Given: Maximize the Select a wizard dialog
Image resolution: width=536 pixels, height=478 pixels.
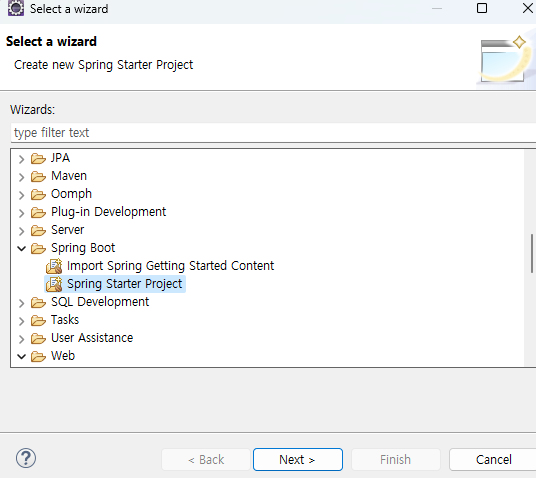Looking at the screenshot, I should [482, 8].
